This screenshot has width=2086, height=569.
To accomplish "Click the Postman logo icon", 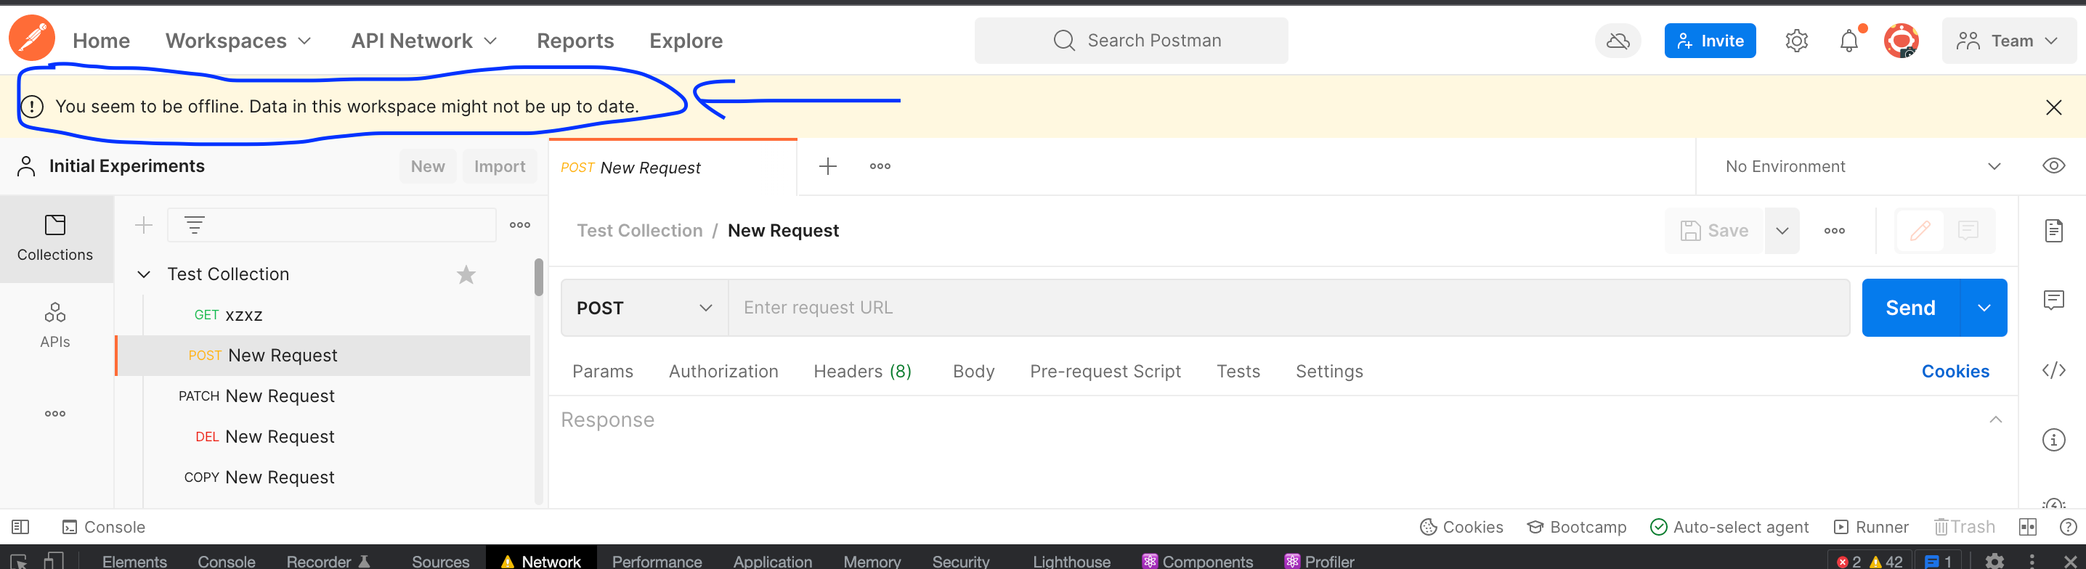I will pyautogui.click(x=32, y=39).
